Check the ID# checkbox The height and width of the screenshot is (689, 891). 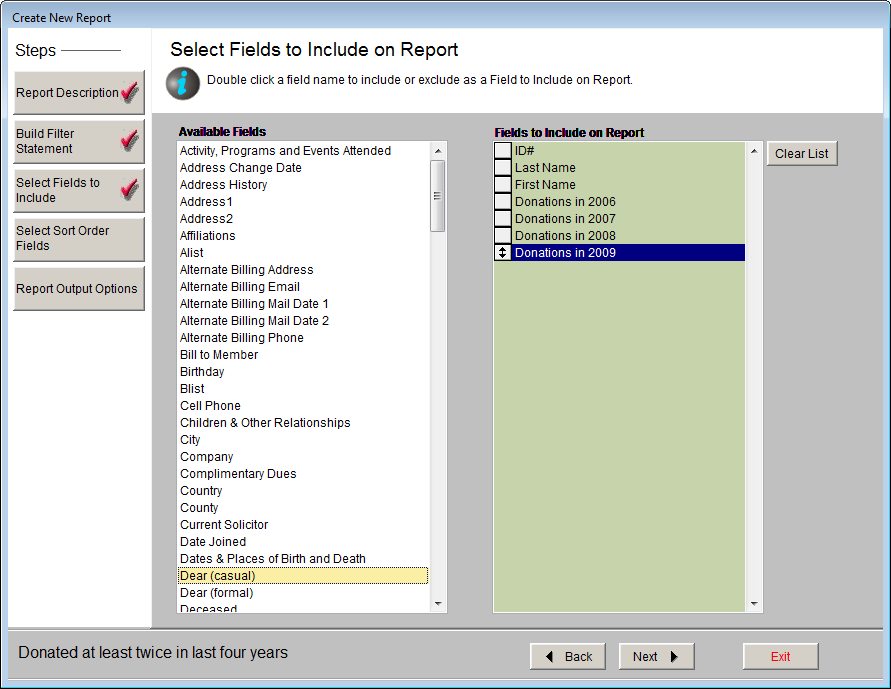(x=501, y=150)
